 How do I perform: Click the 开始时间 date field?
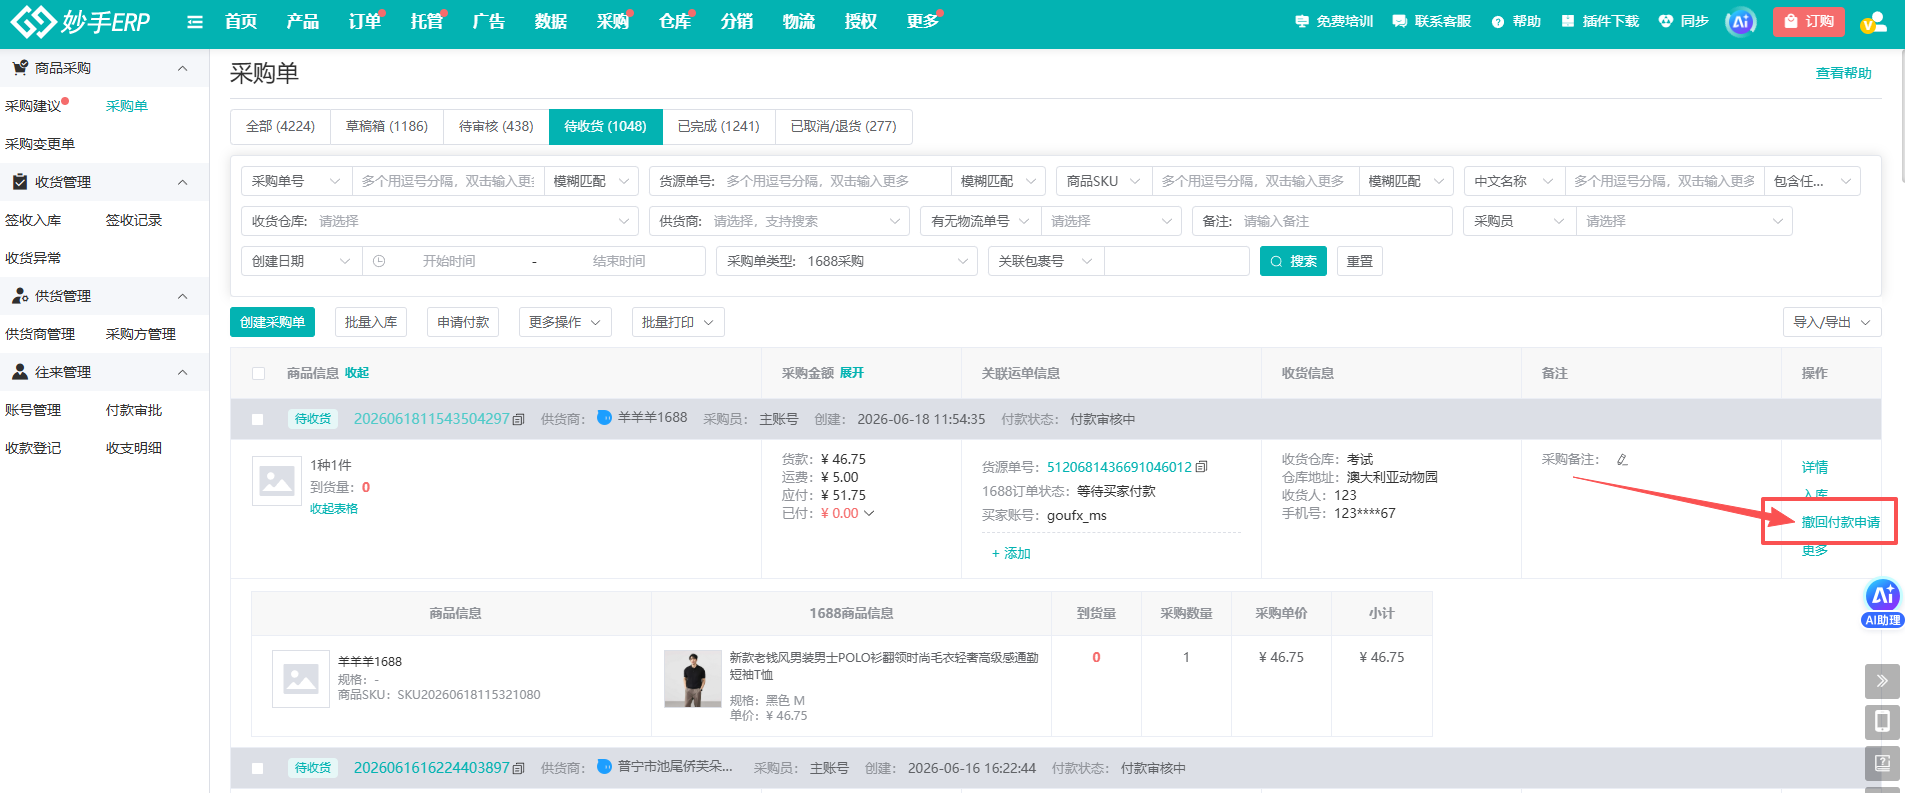click(449, 261)
